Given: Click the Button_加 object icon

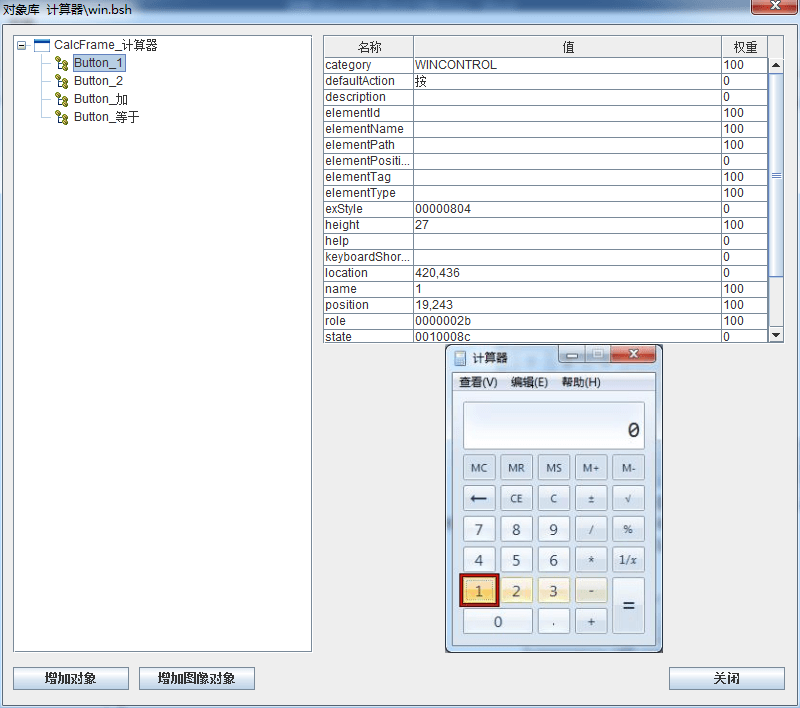Looking at the screenshot, I should (x=62, y=99).
